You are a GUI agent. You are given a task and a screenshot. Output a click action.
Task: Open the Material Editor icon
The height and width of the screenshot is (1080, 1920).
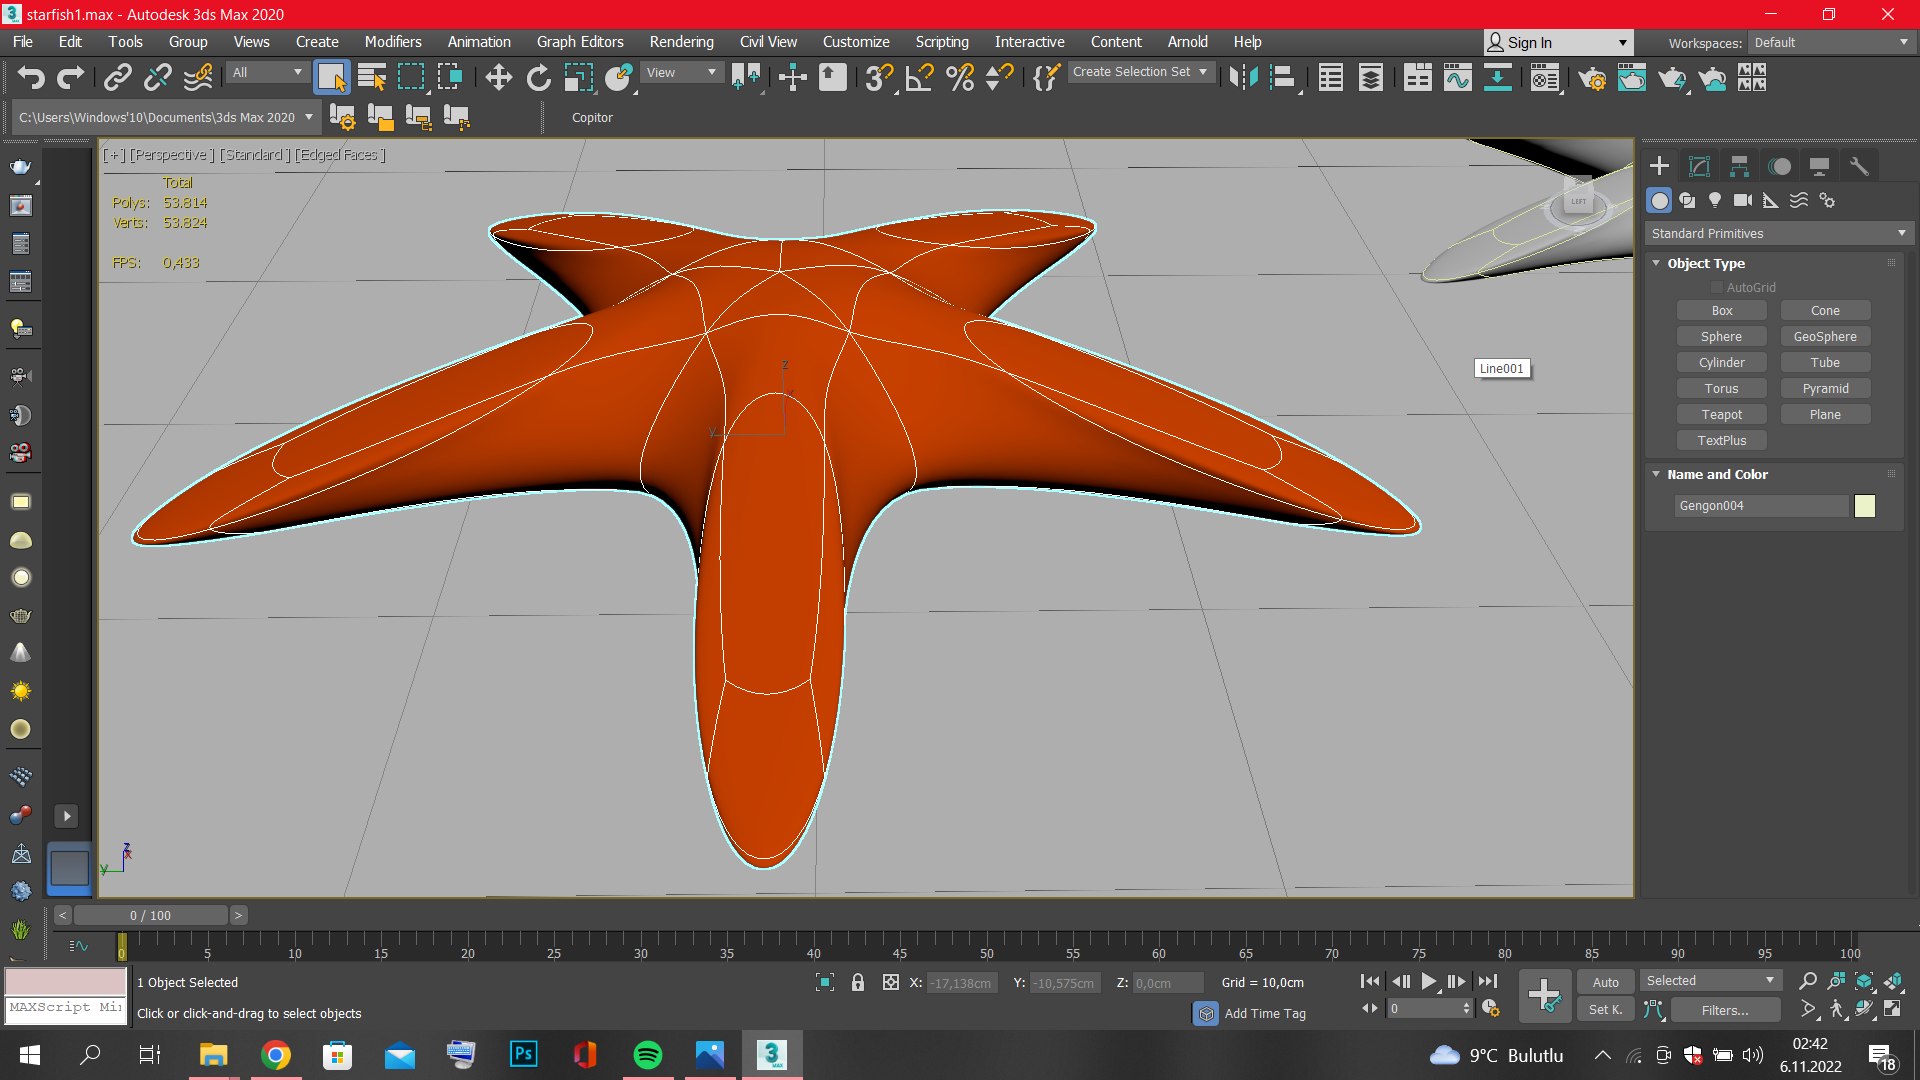pyautogui.click(x=1545, y=77)
